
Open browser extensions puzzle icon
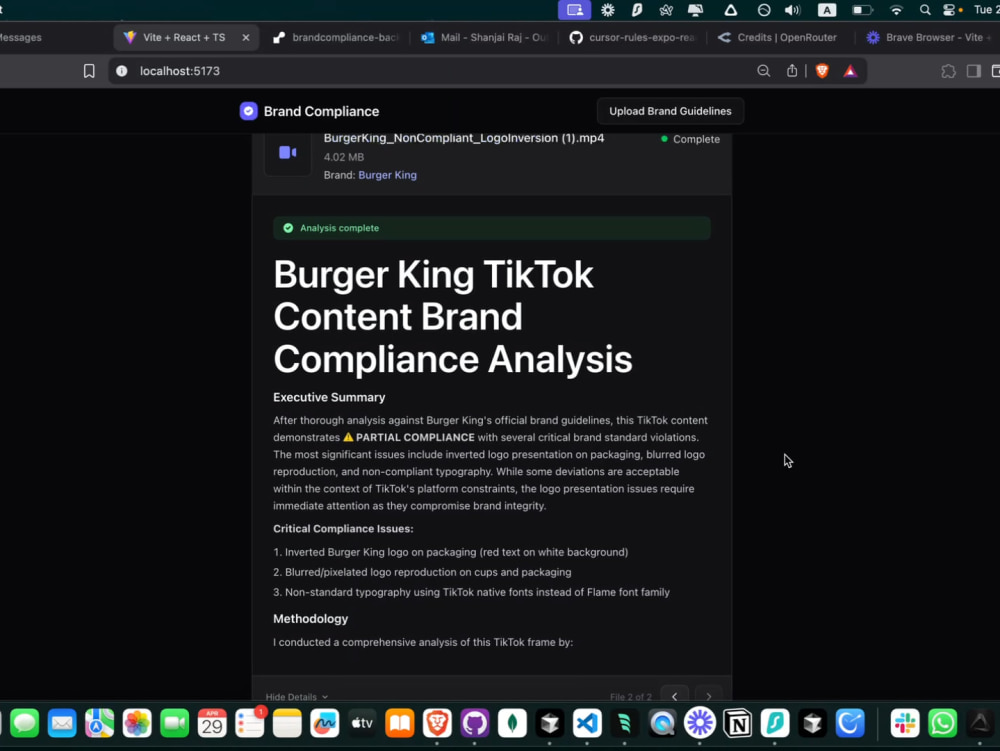948,71
